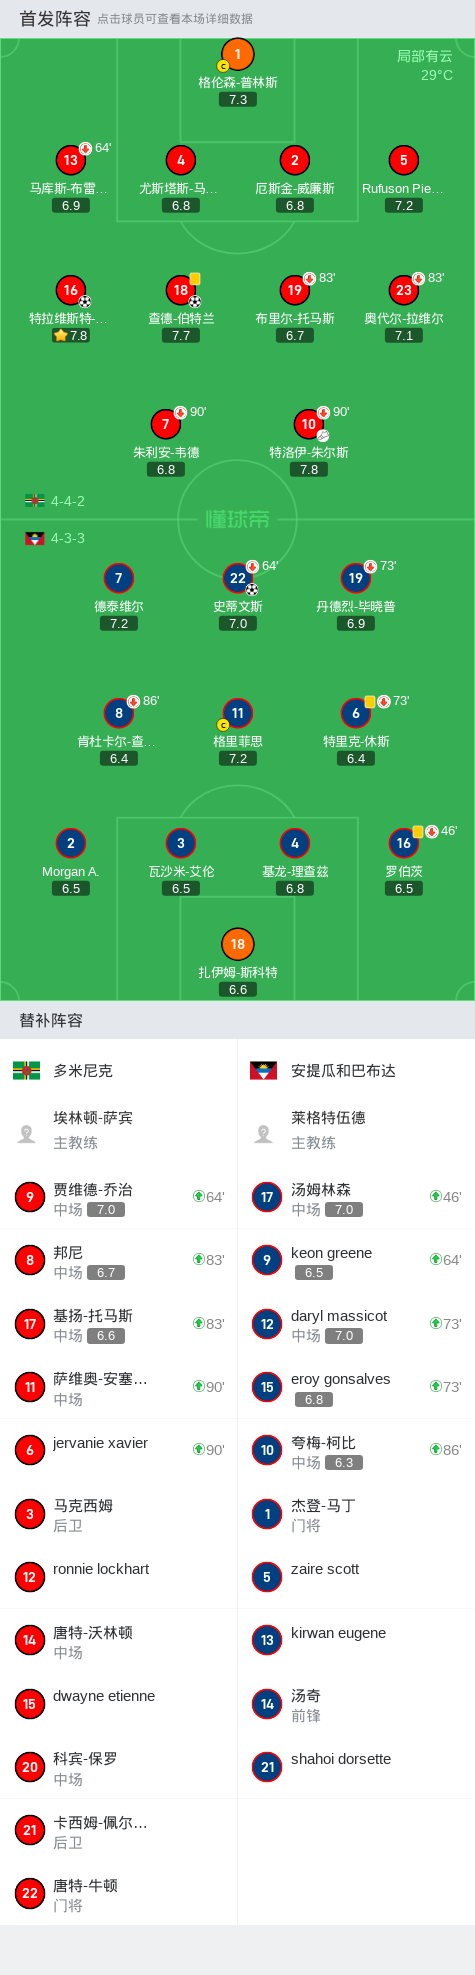Open player 16 特拉维斯特 with star rating

point(71,290)
